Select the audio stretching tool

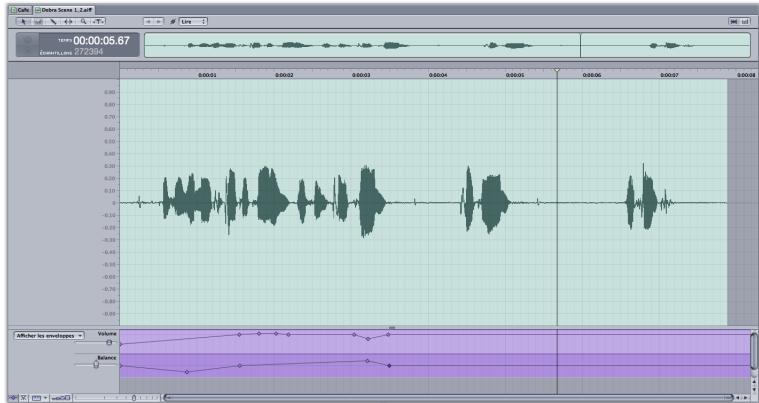click(x=68, y=21)
